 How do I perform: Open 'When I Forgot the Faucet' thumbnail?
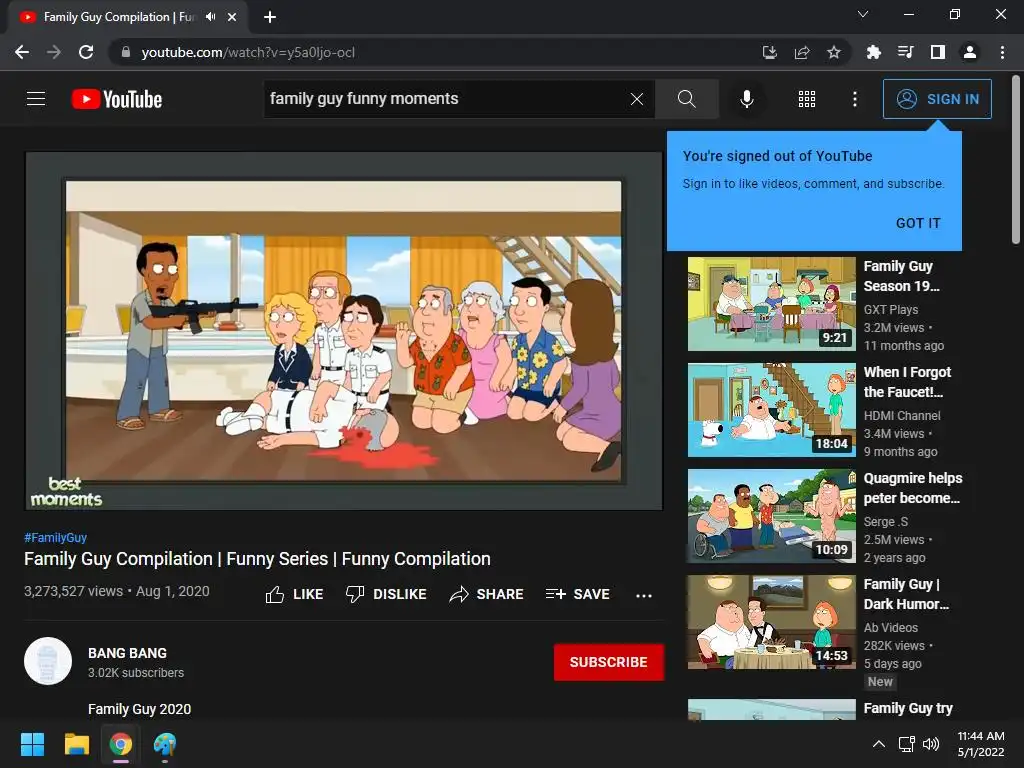coord(771,409)
